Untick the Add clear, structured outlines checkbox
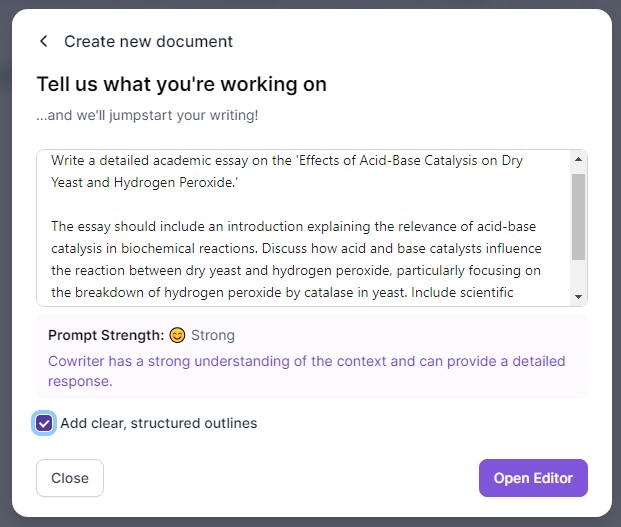The image size is (621, 527). pos(44,423)
